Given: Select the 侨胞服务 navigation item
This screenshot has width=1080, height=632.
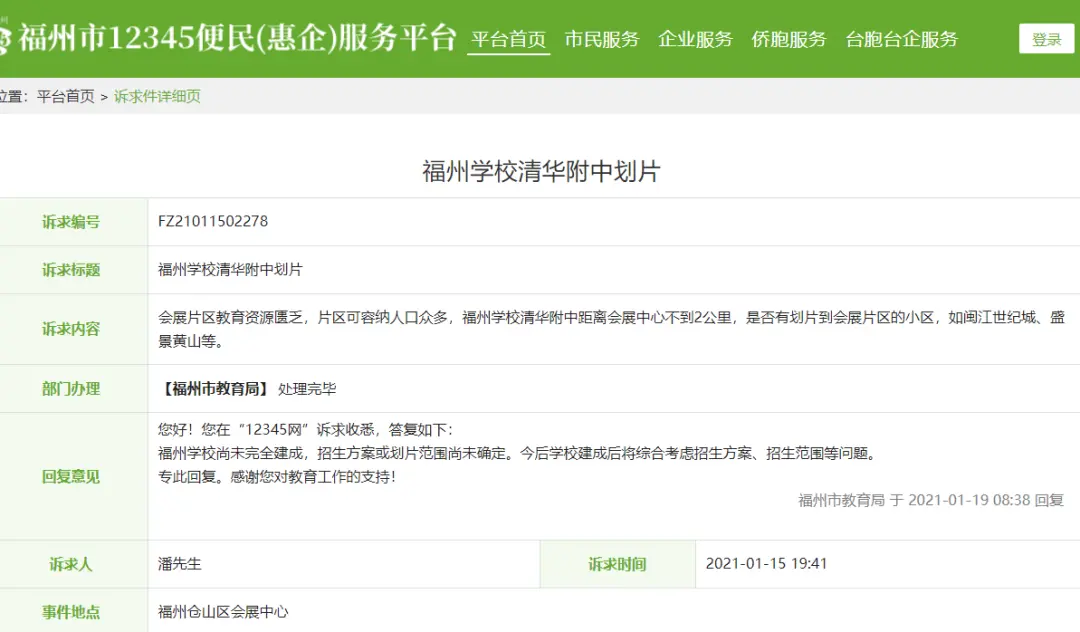Looking at the screenshot, I should [788, 40].
